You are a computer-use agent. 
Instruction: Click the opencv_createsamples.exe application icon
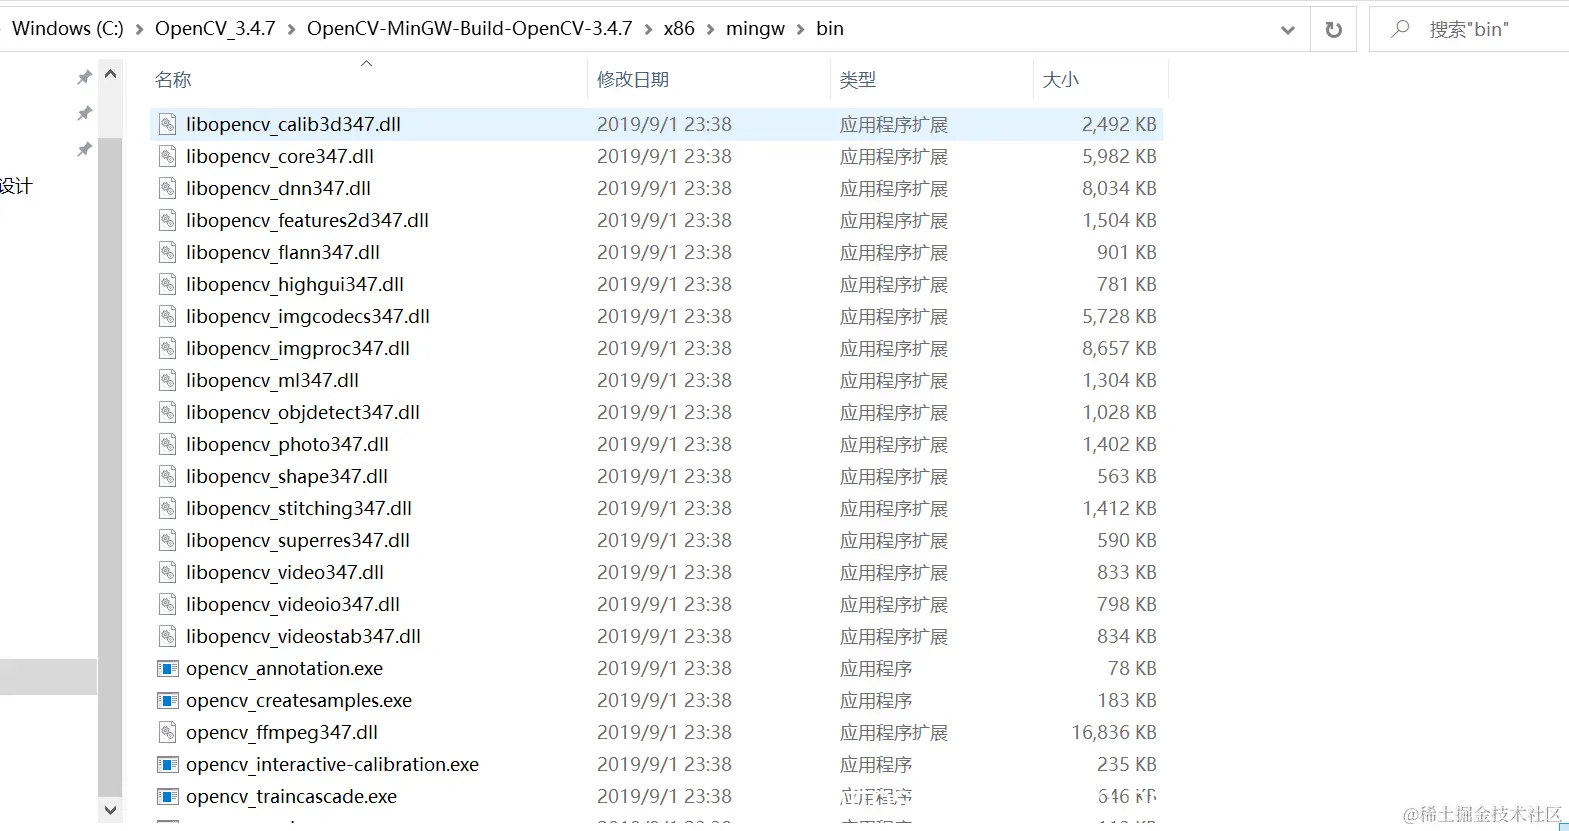(168, 700)
